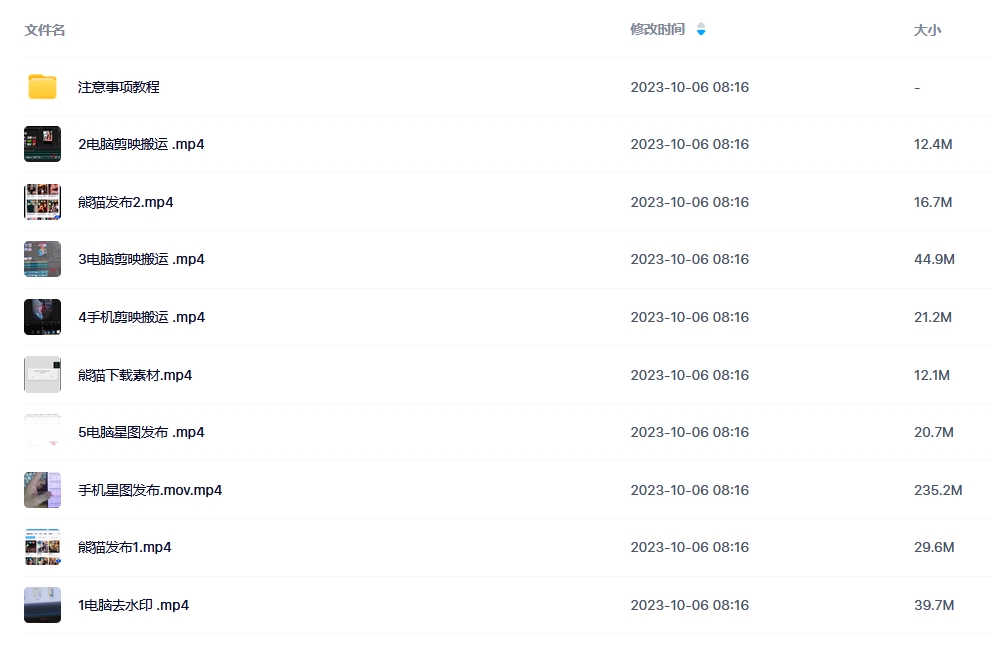Toggle sort arrow beside 修改时间

click(x=701, y=29)
